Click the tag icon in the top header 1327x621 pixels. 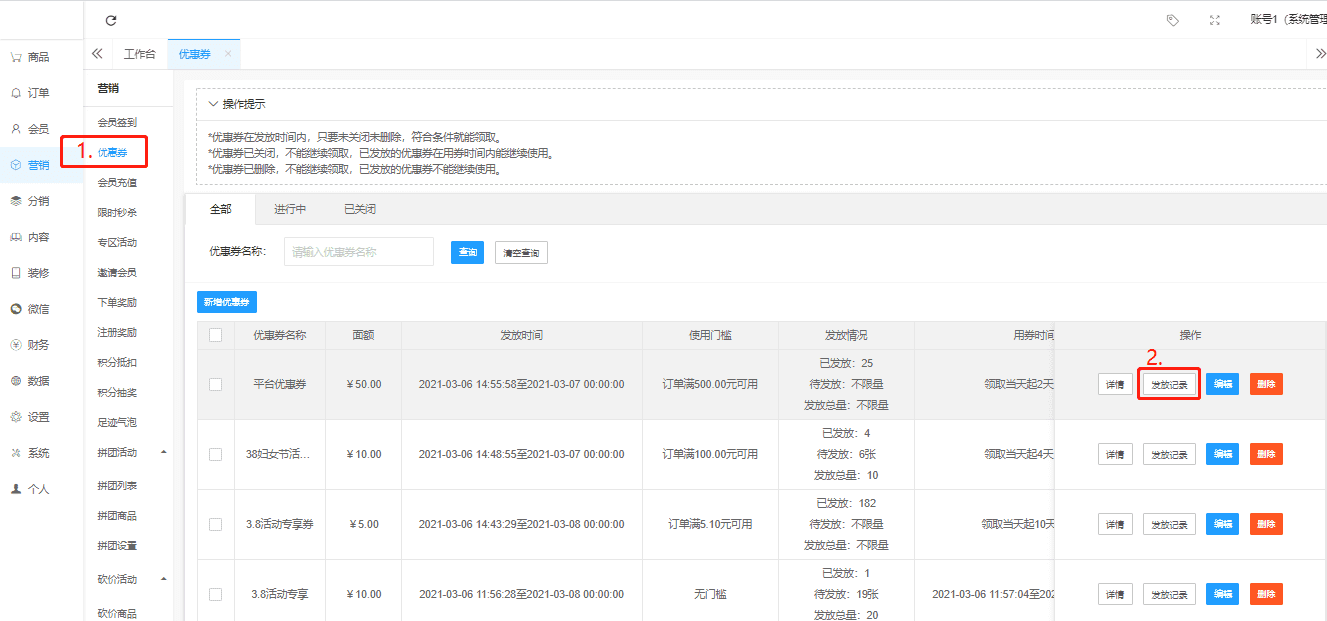click(1173, 20)
